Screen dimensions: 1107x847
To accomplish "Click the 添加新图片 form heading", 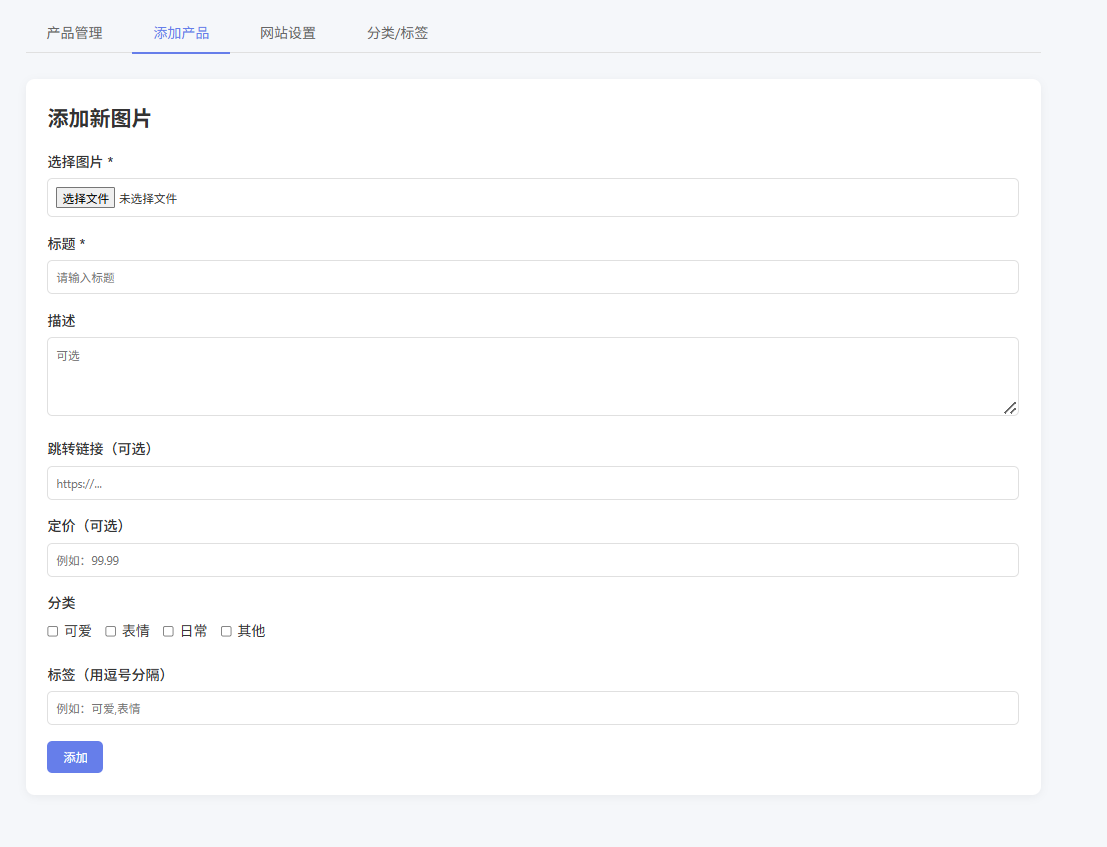I will (x=99, y=119).
